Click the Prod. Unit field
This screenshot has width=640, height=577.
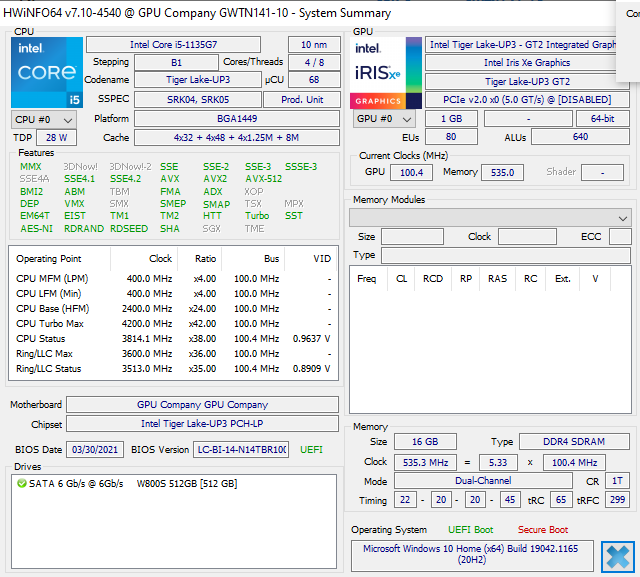[302, 100]
